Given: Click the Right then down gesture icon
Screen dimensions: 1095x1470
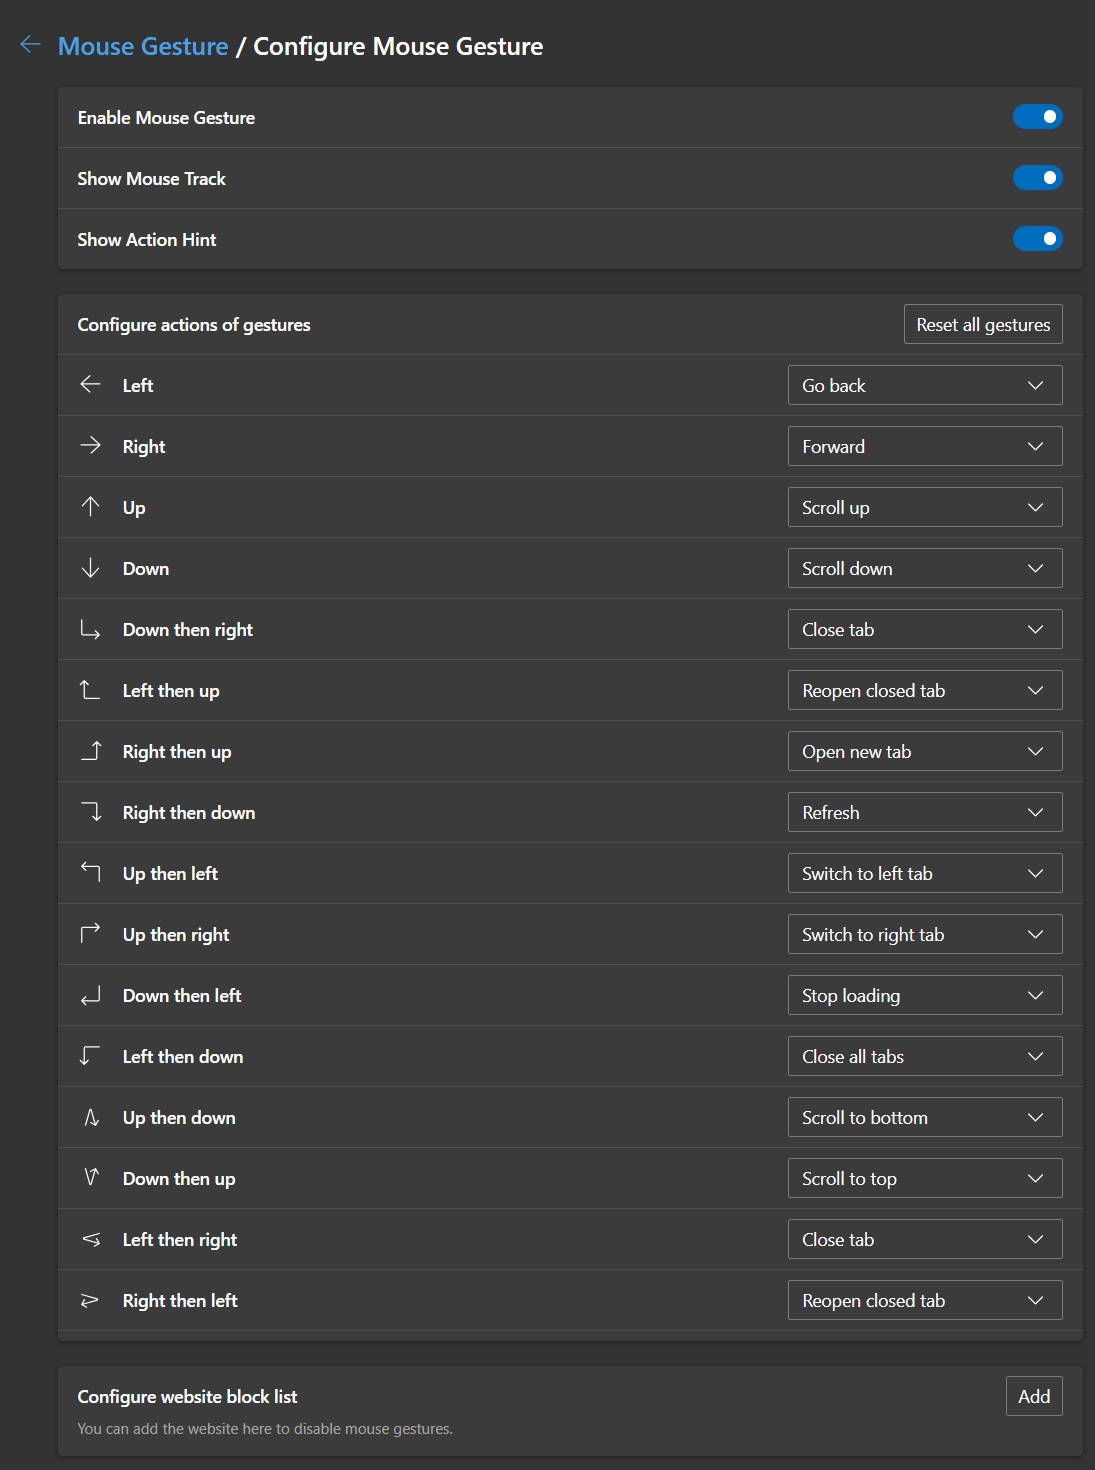Looking at the screenshot, I should (x=91, y=812).
